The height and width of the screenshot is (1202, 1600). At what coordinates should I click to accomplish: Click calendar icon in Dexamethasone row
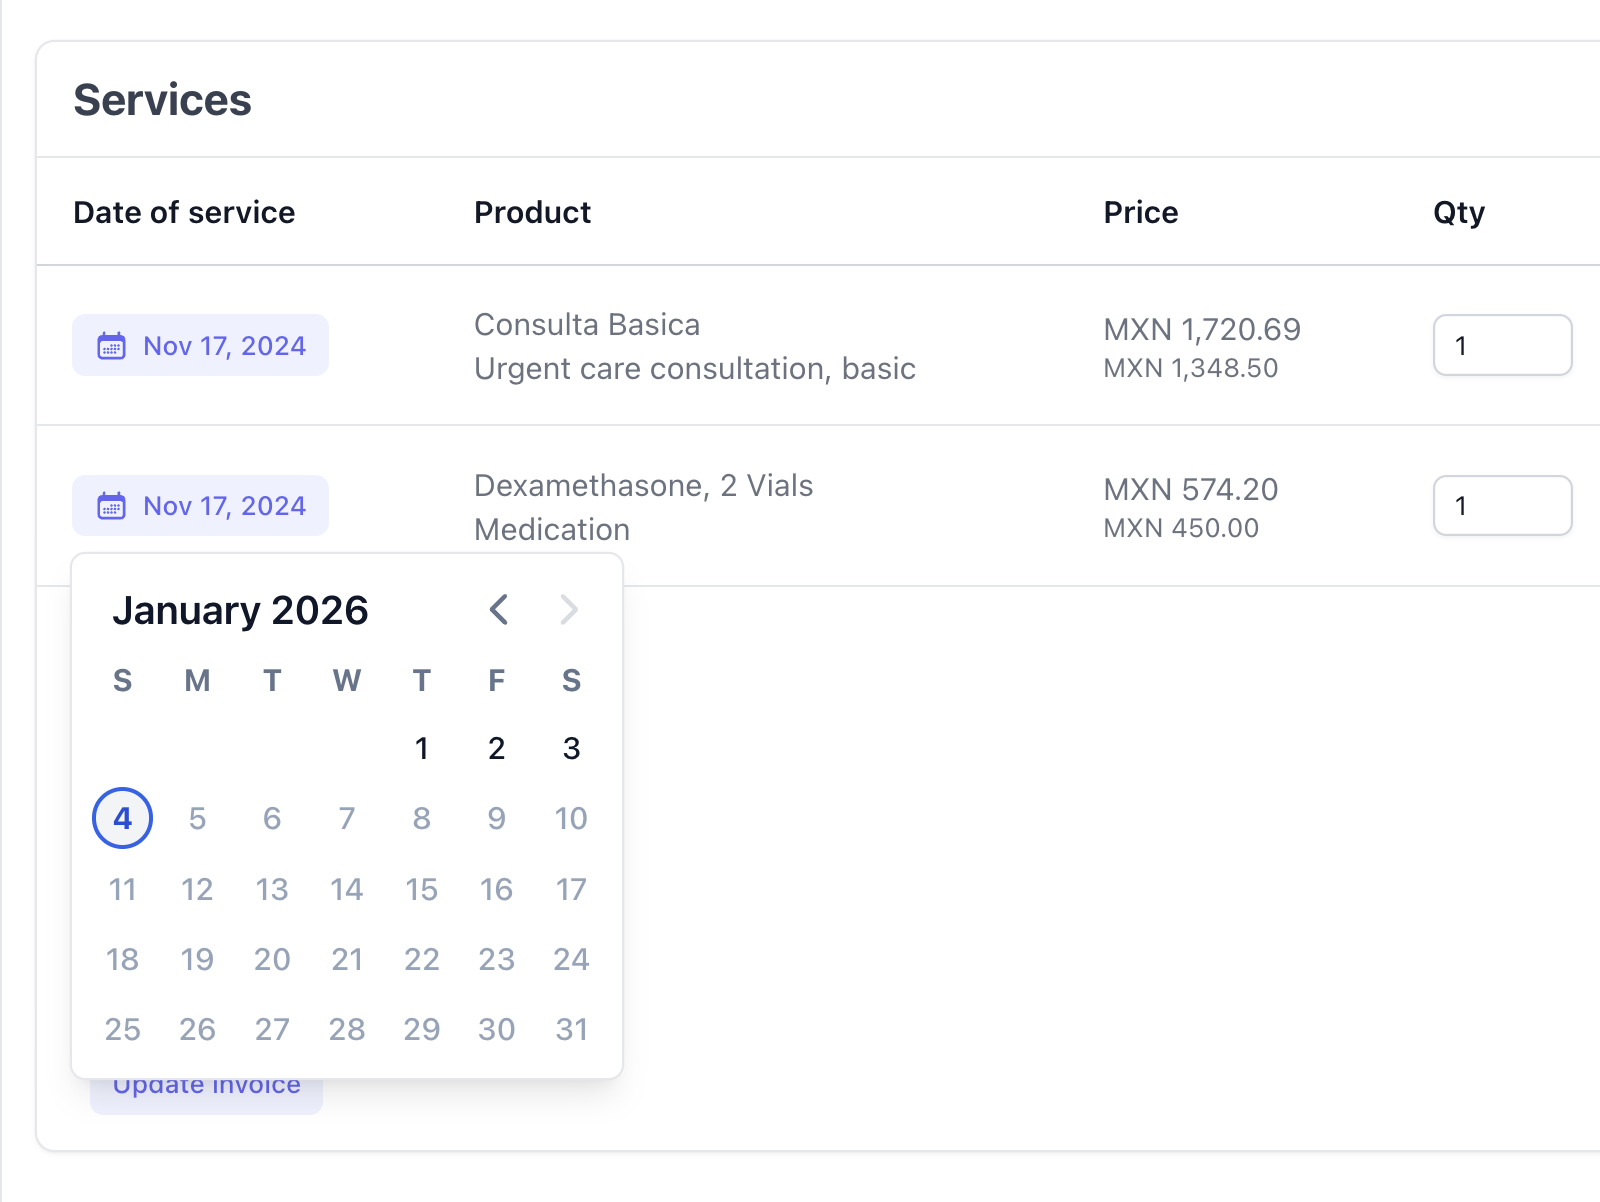pos(111,506)
